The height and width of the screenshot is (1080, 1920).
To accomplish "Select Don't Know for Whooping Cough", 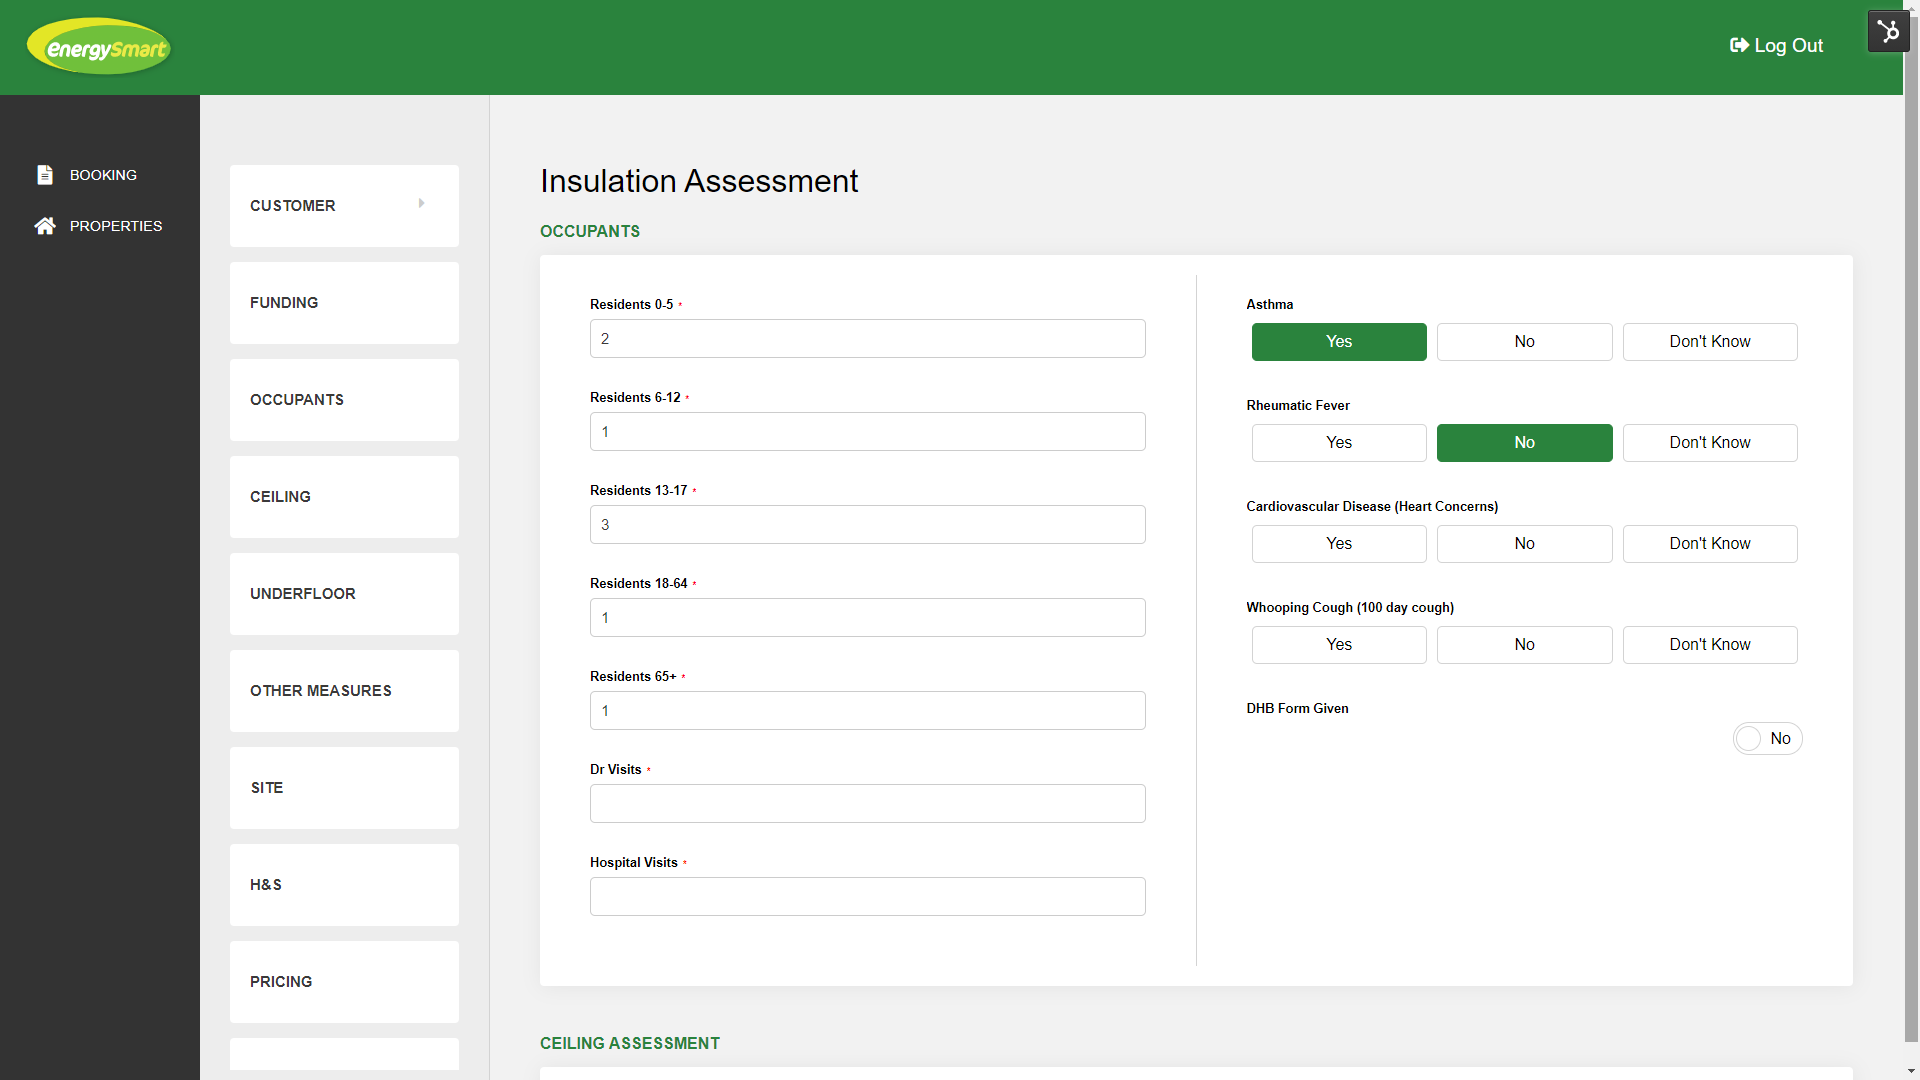I will point(1709,645).
